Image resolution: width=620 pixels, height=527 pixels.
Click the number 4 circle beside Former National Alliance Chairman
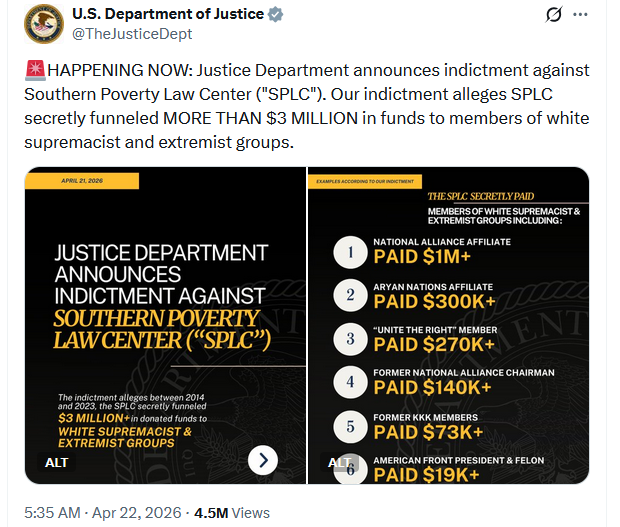350,381
